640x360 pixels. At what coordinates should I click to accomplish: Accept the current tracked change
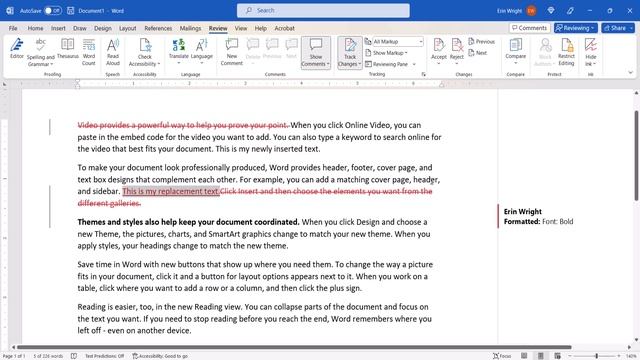pos(439,48)
